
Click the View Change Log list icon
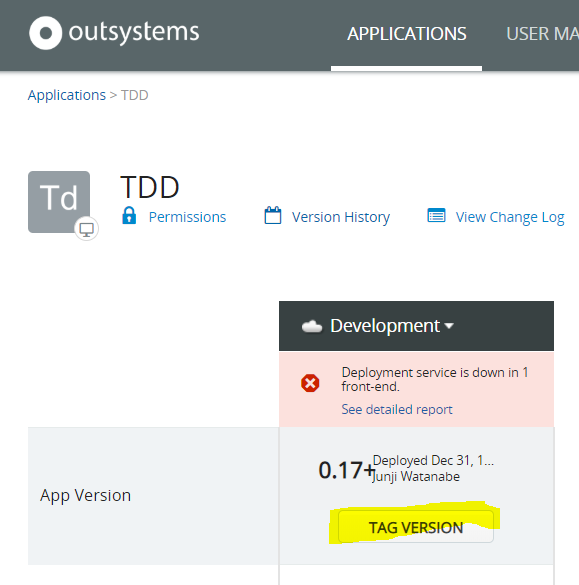436,215
